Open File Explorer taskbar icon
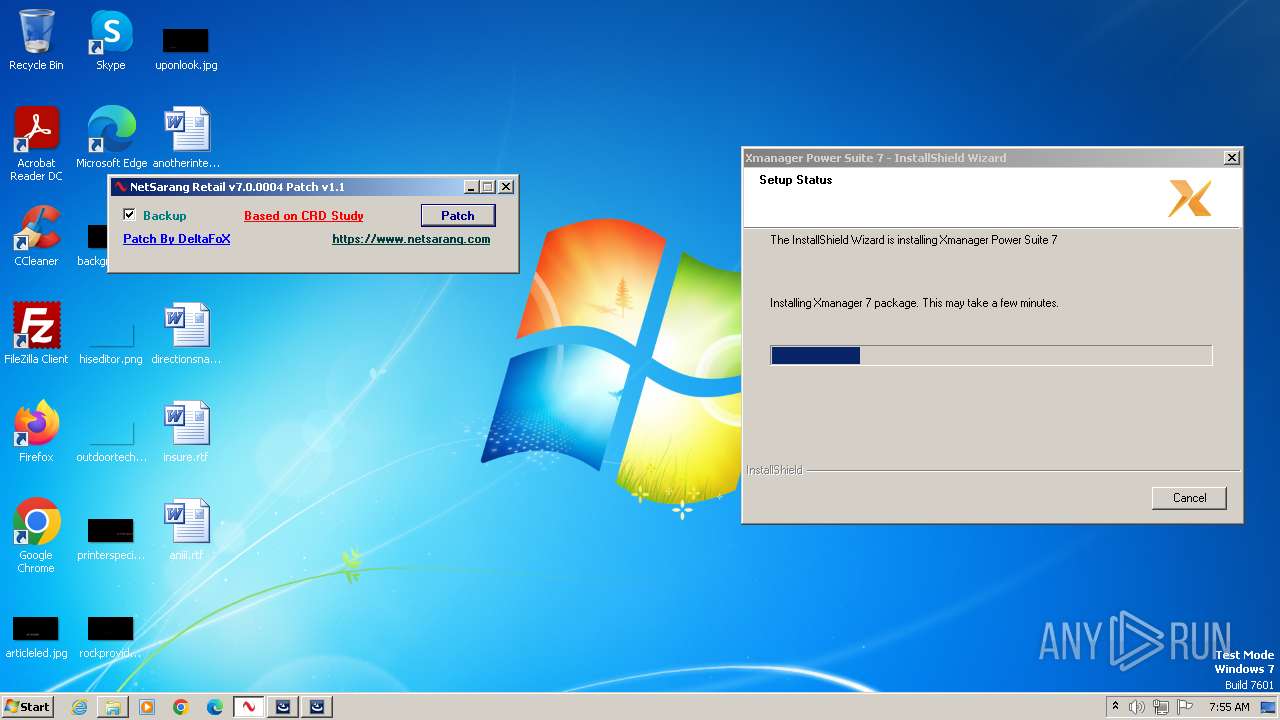Image resolution: width=1280 pixels, height=720 pixels. 113,707
